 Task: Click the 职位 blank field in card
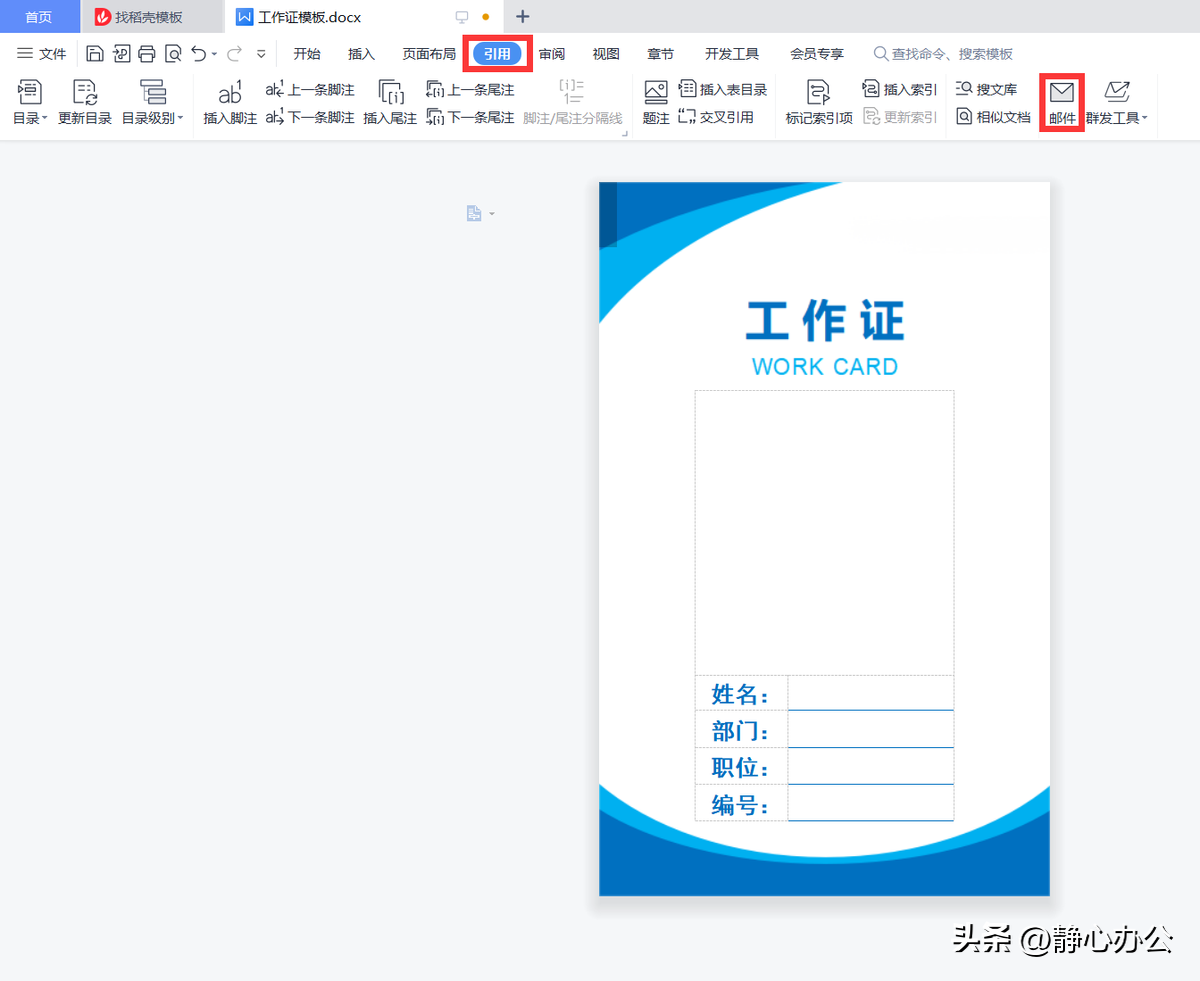click(x=871, y=767)
